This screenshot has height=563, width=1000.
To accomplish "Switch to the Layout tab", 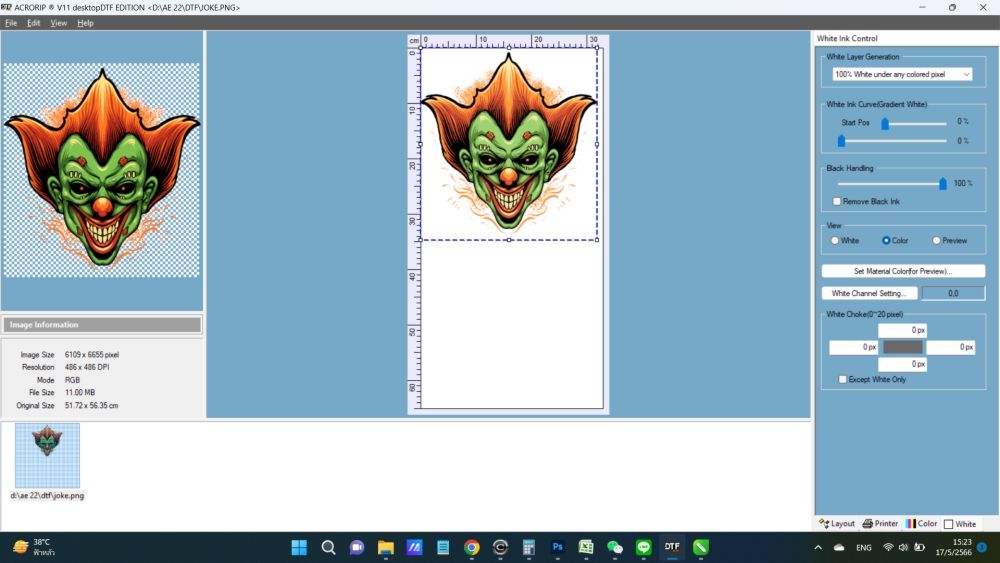I will [837, 523].
